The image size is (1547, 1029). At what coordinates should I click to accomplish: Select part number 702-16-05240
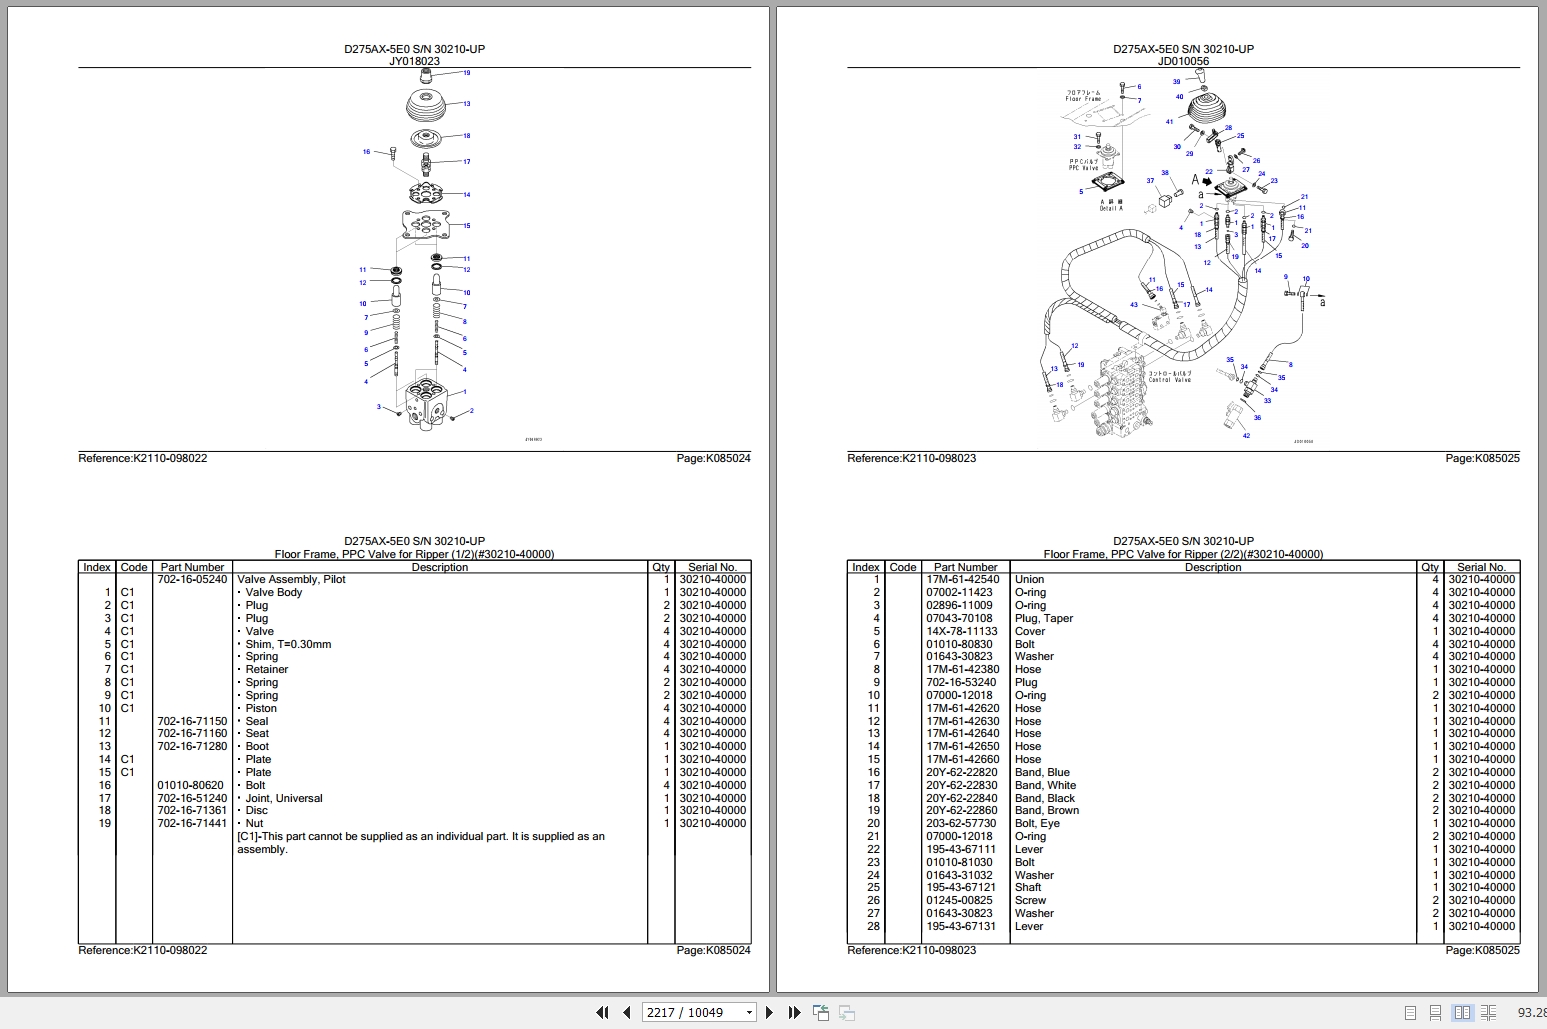(192, 579)
